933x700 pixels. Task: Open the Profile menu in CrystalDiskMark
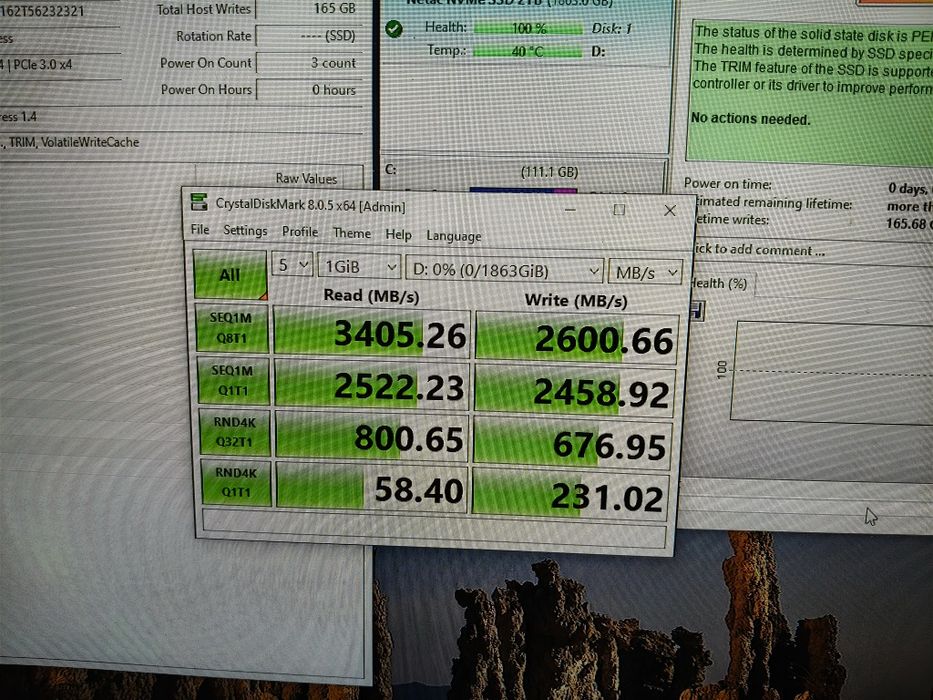click(300, 232)
